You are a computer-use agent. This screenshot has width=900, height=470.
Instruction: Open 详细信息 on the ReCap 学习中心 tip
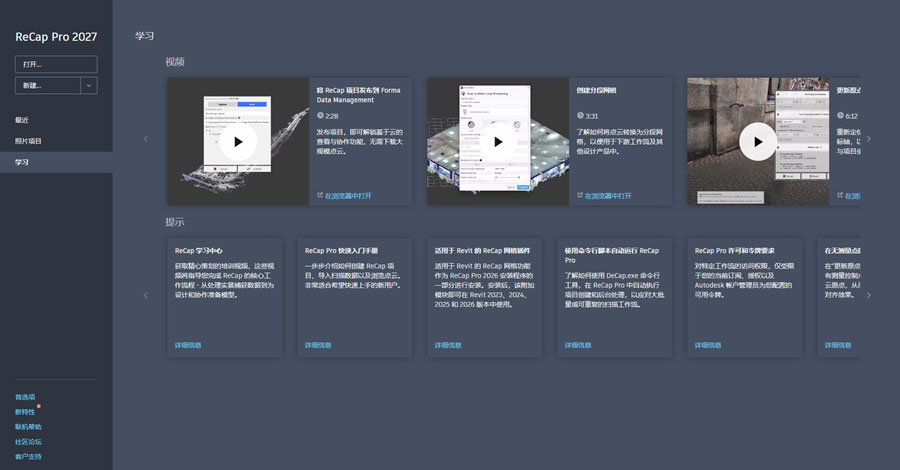188,345
